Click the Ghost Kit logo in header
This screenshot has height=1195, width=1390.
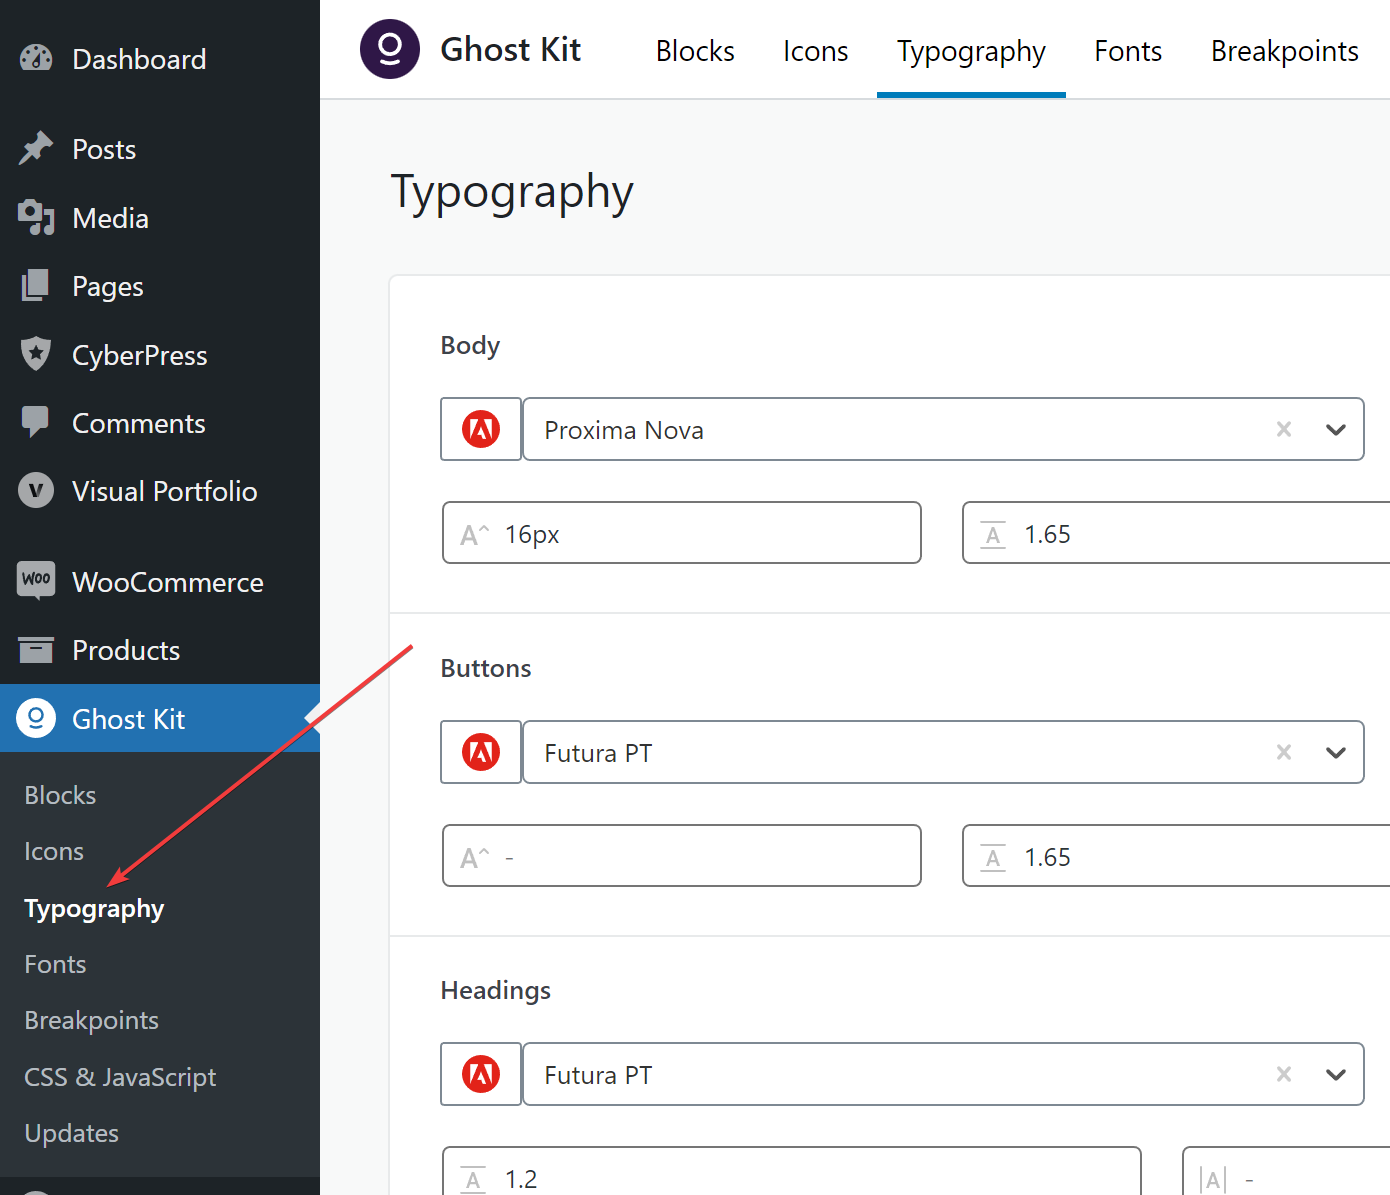[x=390, y=49]
